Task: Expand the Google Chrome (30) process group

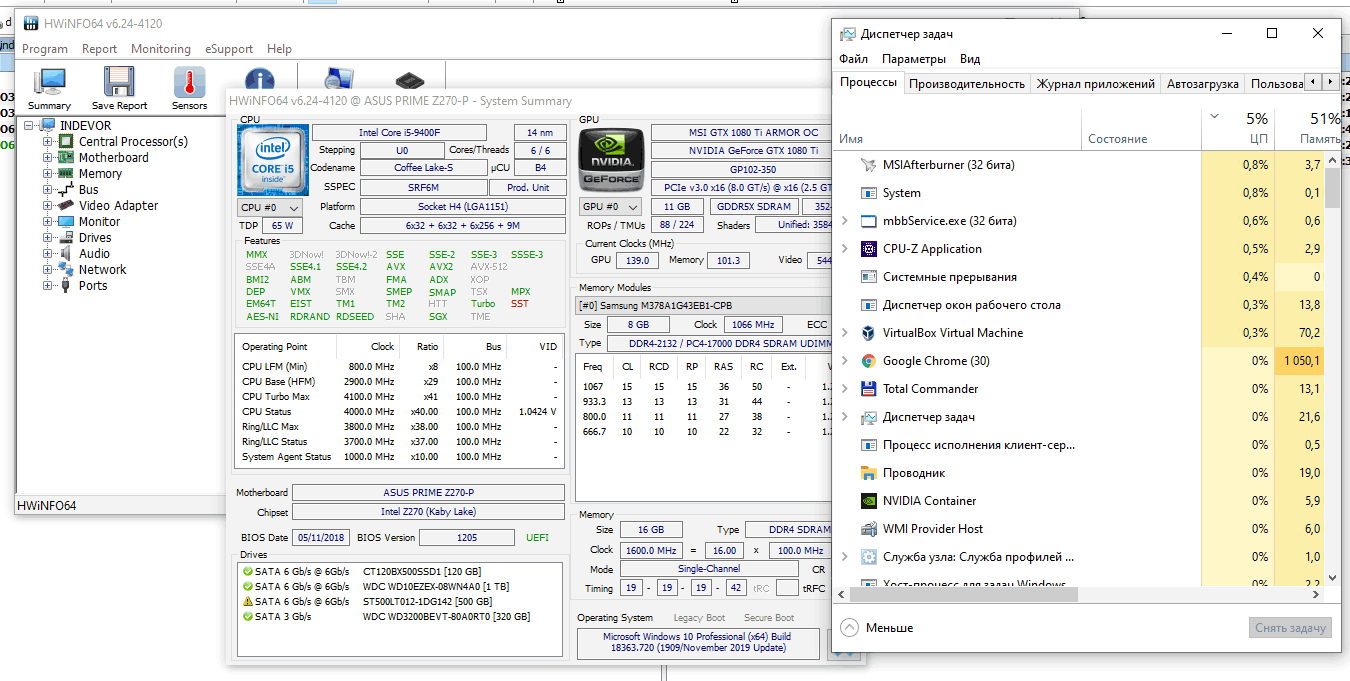Action: (846, 361)
